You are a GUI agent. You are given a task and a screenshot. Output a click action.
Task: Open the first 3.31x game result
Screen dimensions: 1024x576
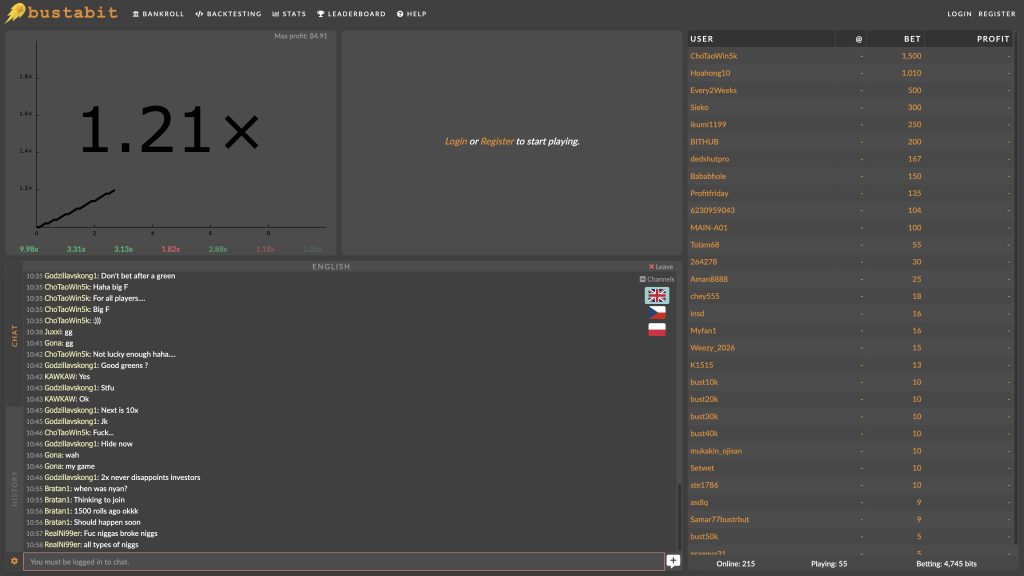76,249
